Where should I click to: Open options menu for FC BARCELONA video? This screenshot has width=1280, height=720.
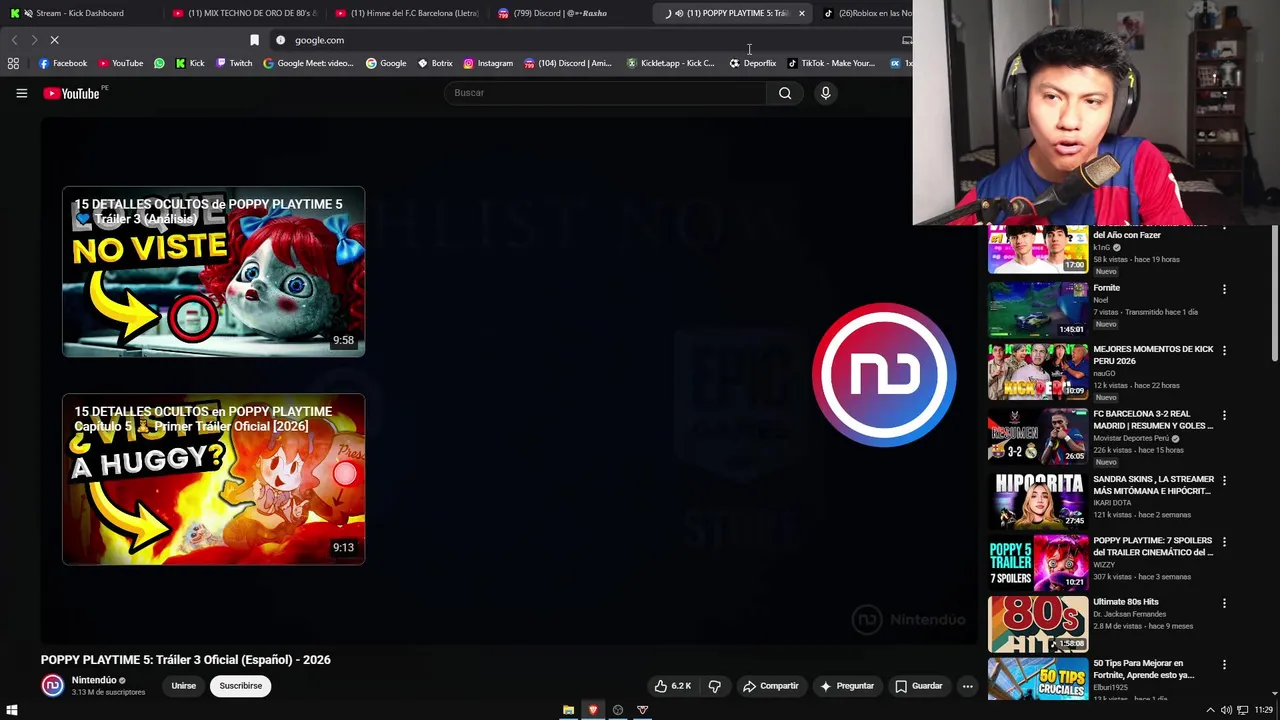point(1224,415)
